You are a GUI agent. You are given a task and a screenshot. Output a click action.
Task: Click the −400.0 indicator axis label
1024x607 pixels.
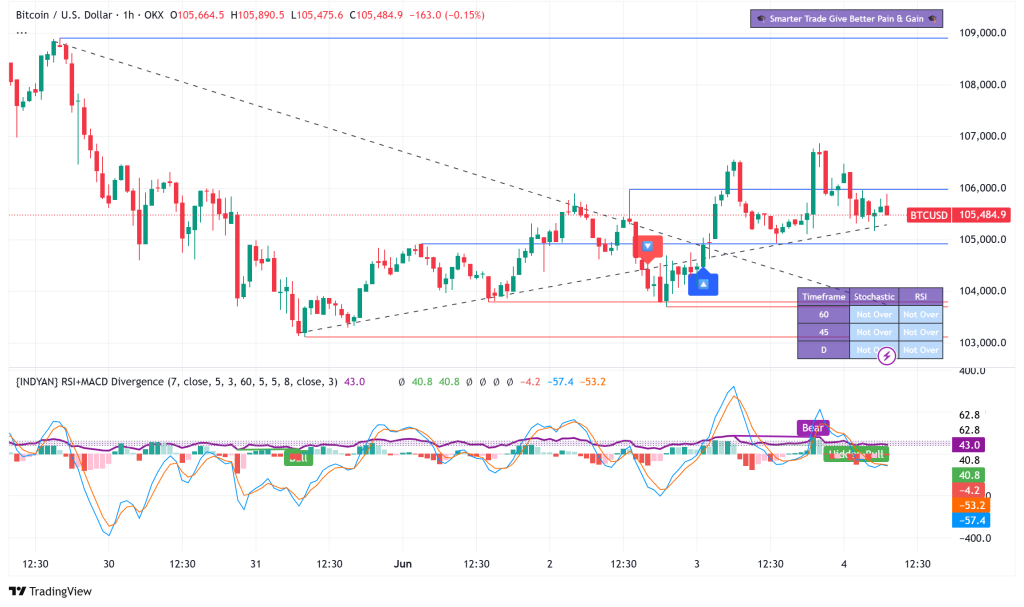coord(974,538)
